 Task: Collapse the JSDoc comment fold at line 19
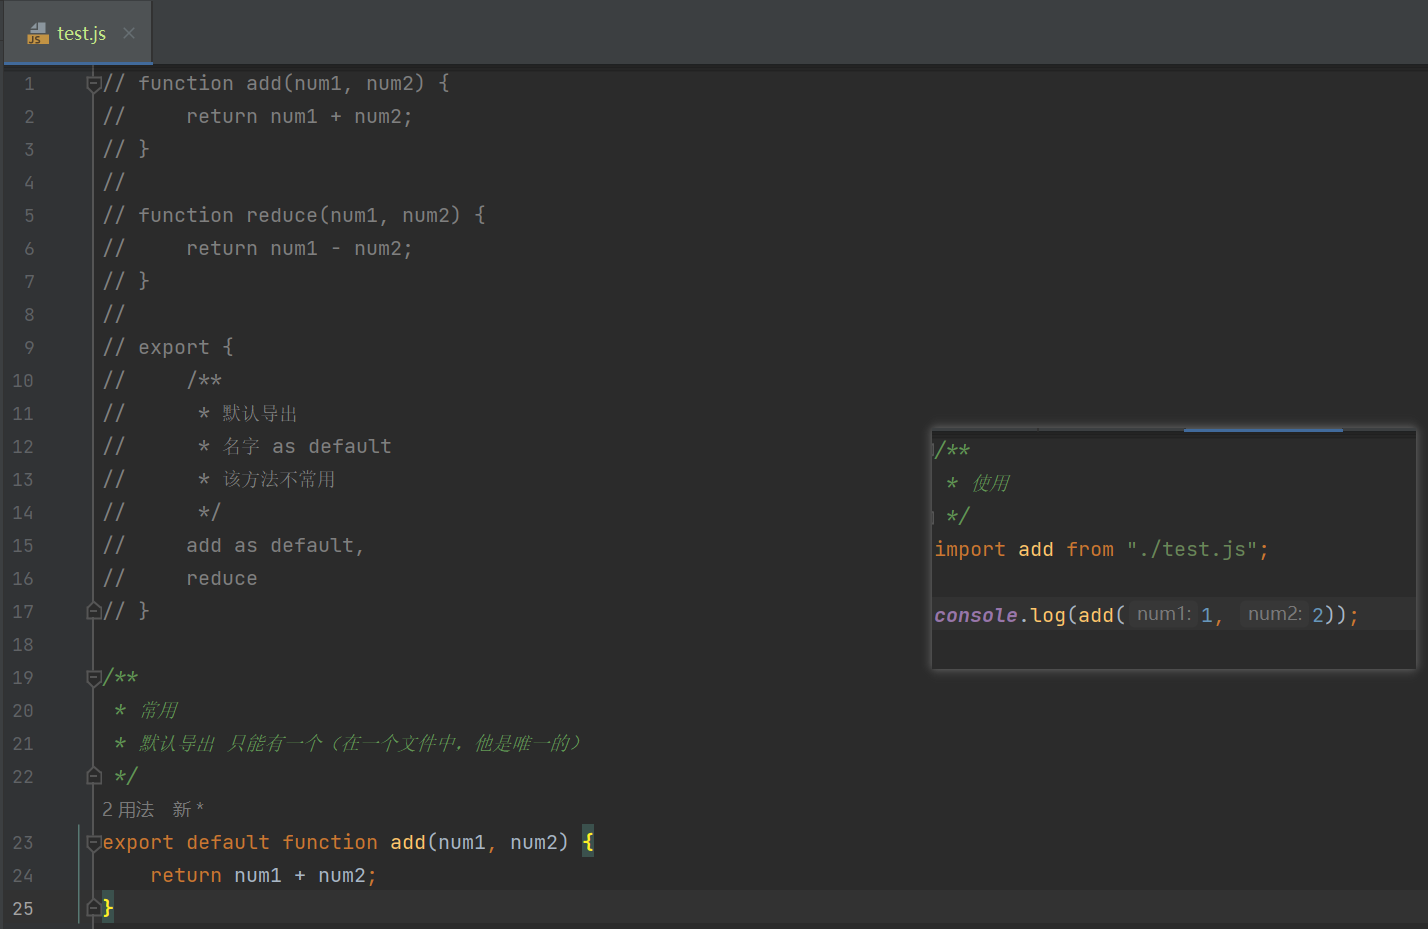pos(94,678)
